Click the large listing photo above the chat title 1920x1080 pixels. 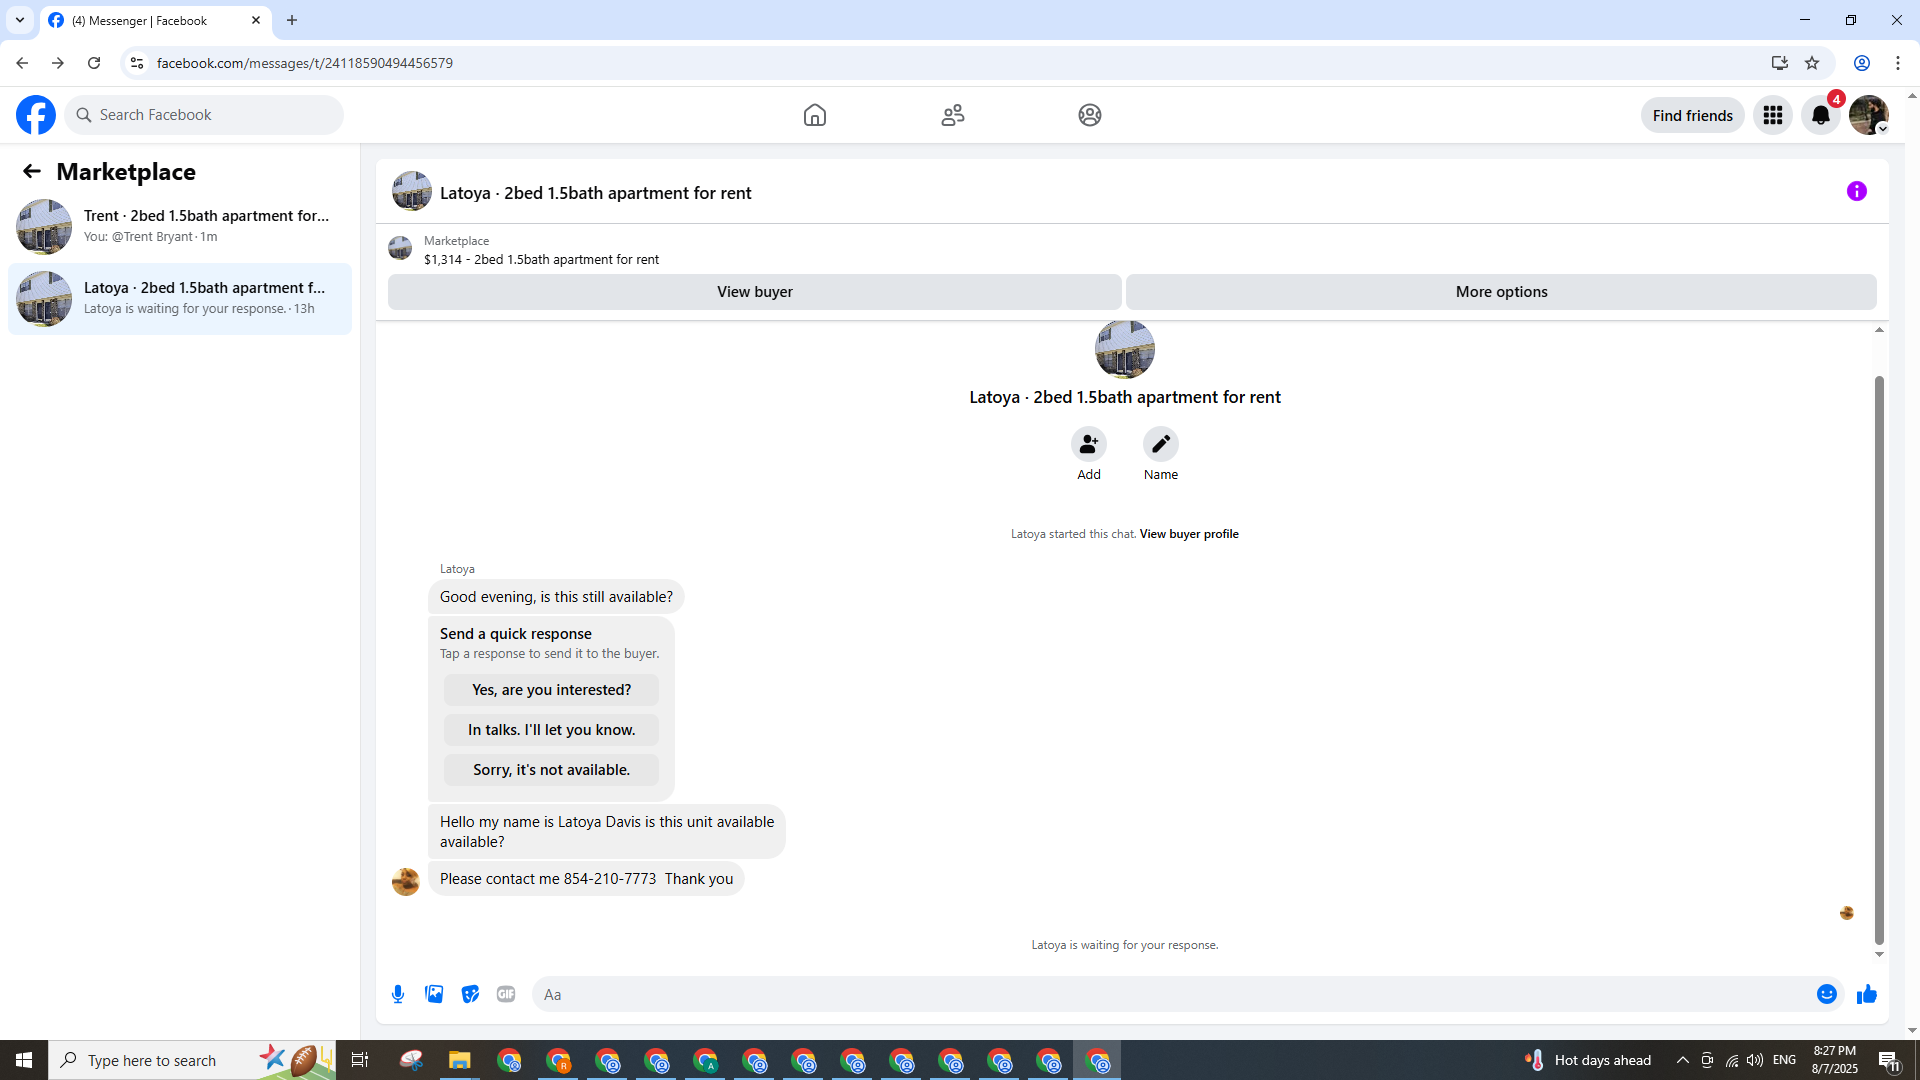tap(1124, 349)
